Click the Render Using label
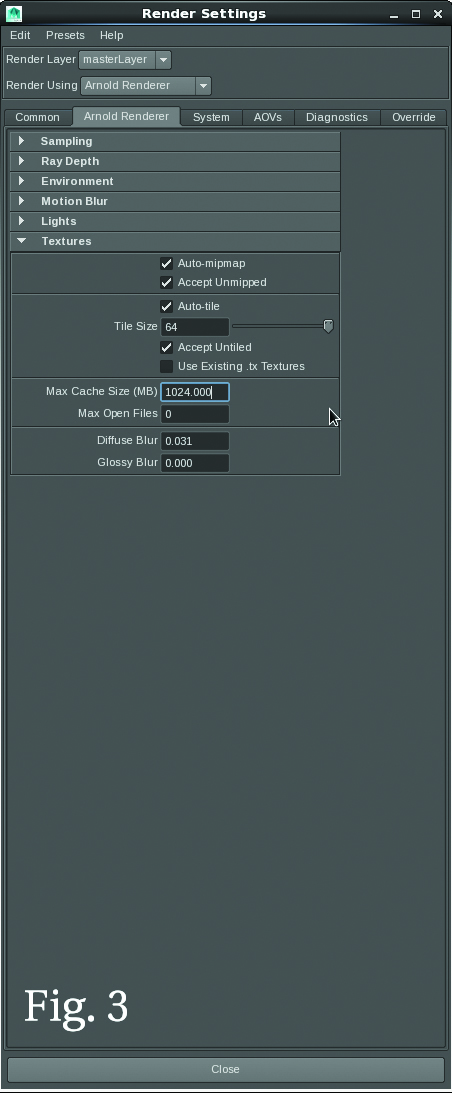Image resolution: width=452 pixels, height=1093 pixels. pyautogui.click(x=42, y=86)
